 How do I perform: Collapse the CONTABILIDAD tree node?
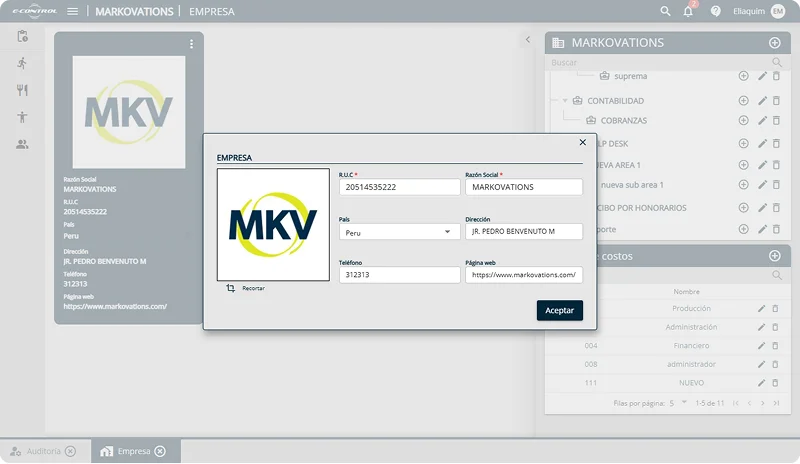[x=565, y=101]
